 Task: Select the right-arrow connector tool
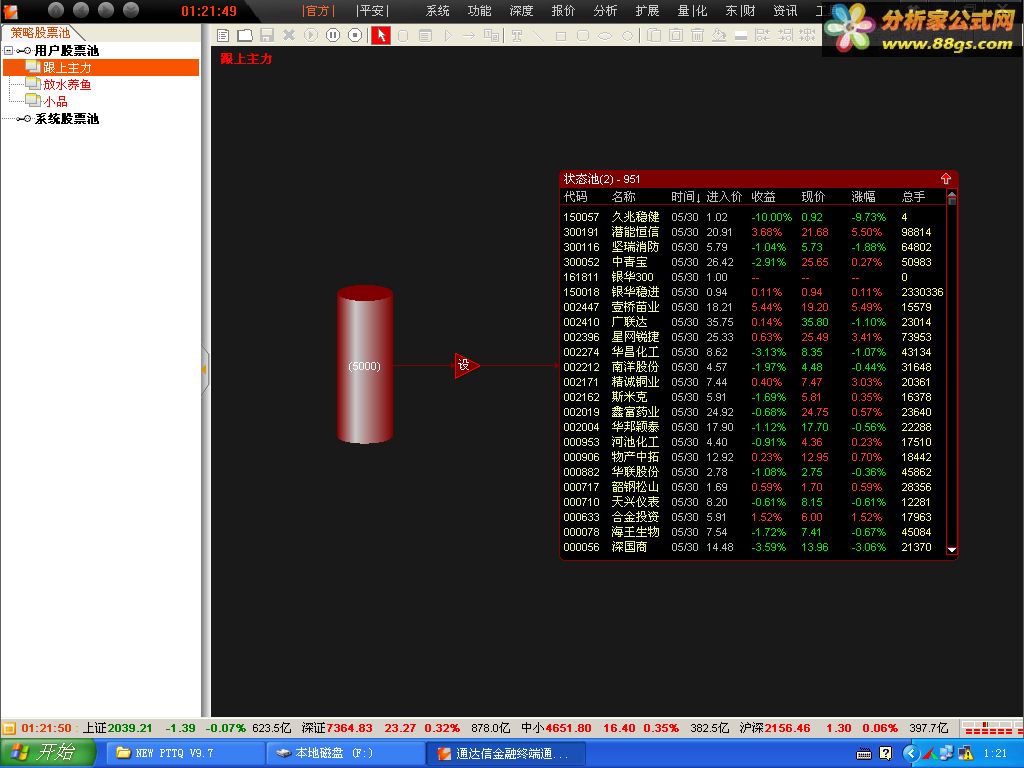468,36
